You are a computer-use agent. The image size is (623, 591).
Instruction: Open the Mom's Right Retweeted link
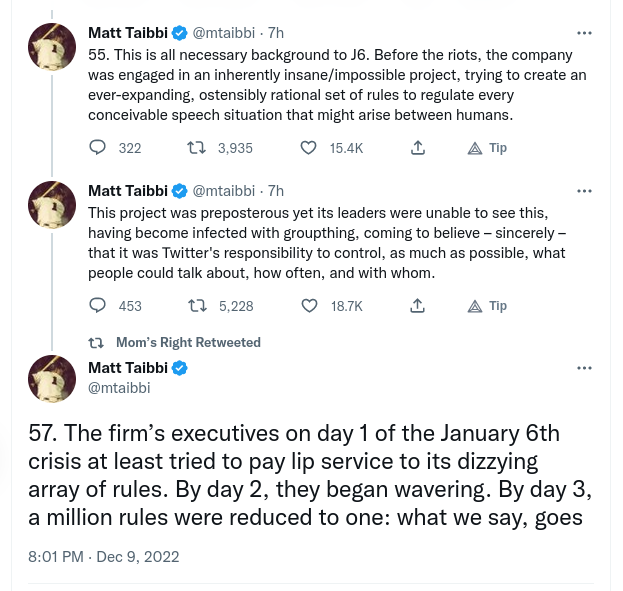[x=188, y=342]
